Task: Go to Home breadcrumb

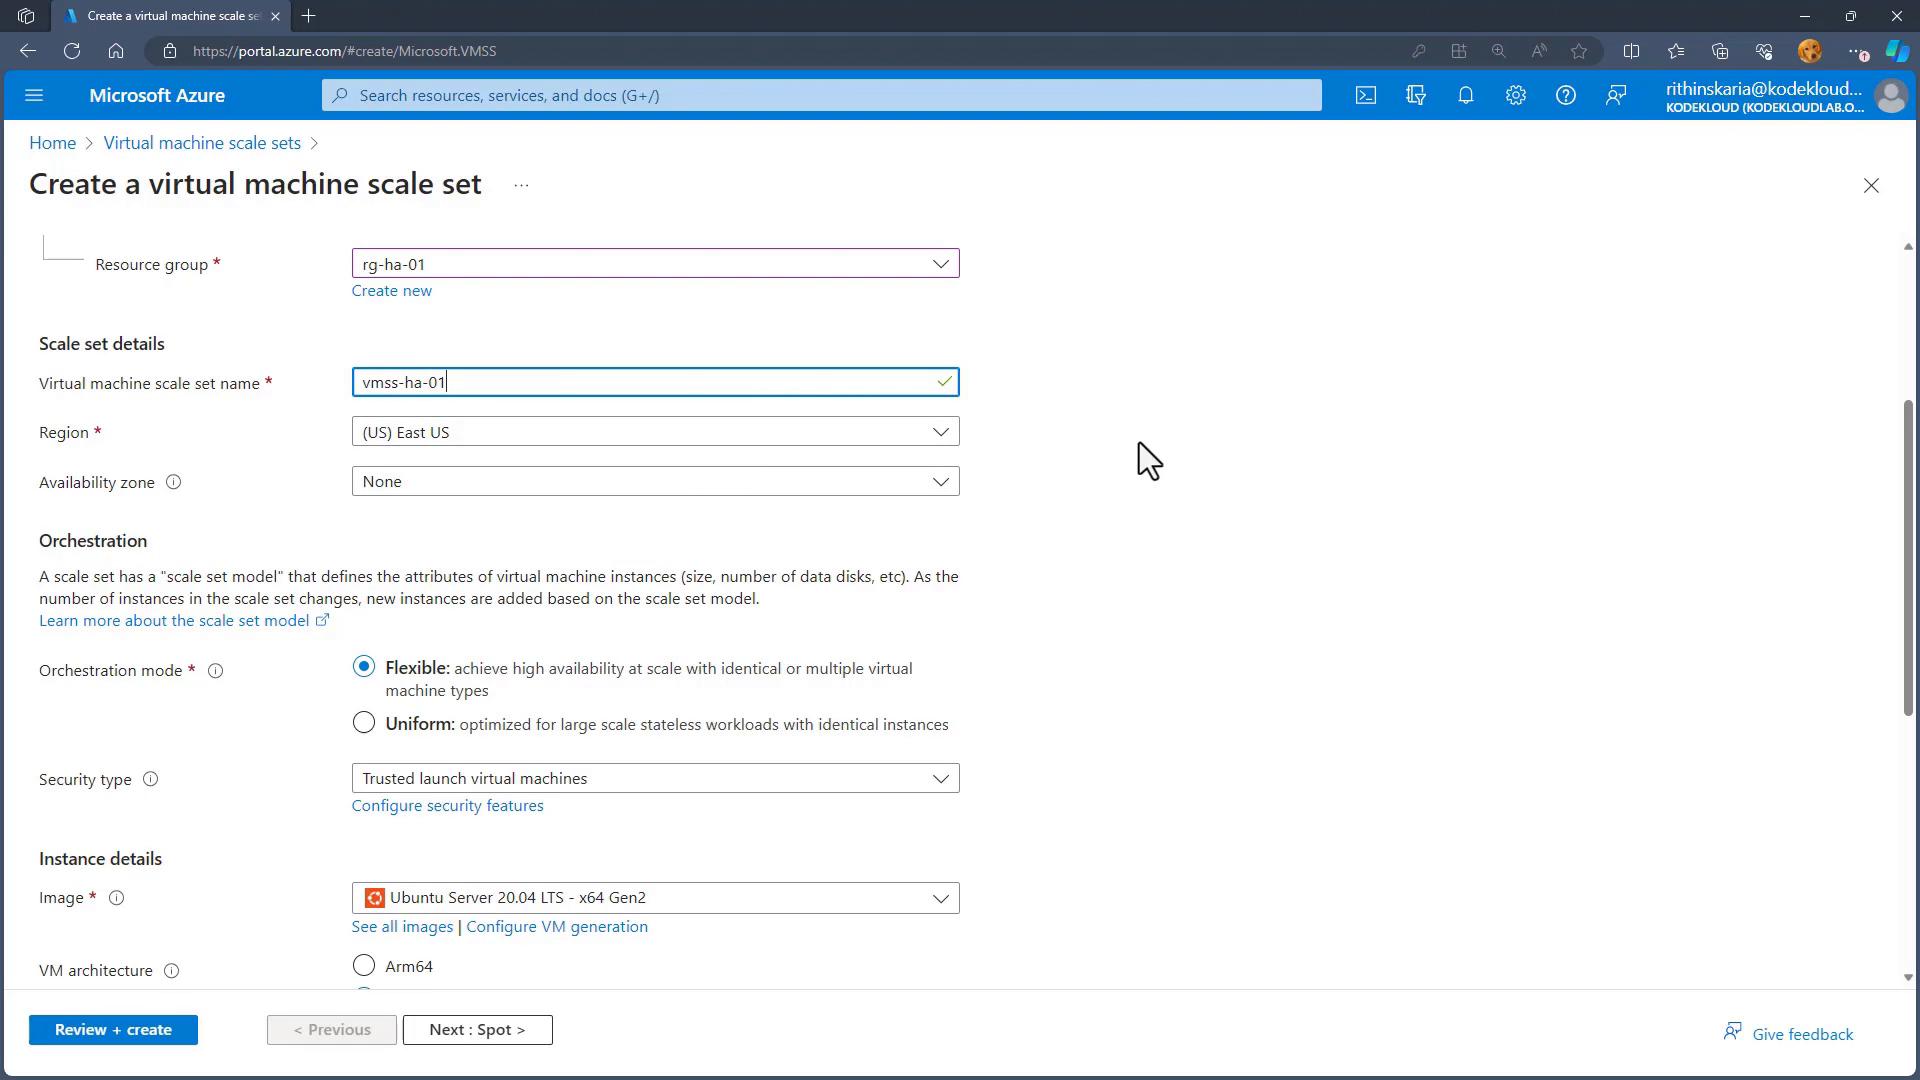Action: click(53, 143)
